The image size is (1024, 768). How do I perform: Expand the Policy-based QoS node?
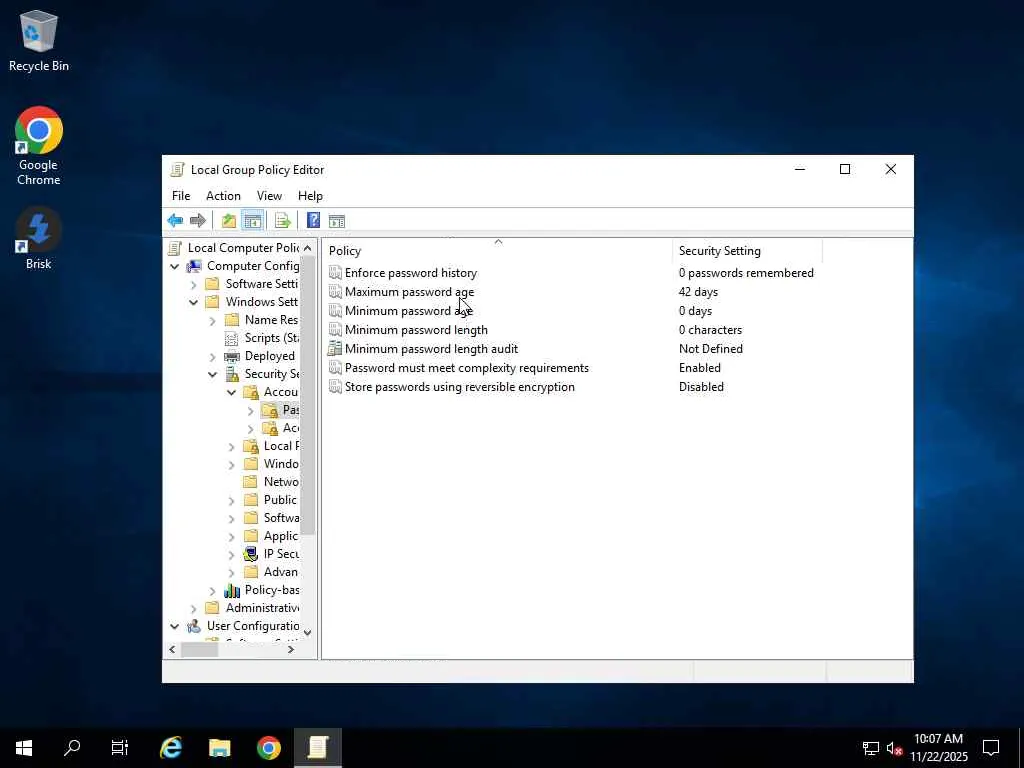(x=212, y=590)
